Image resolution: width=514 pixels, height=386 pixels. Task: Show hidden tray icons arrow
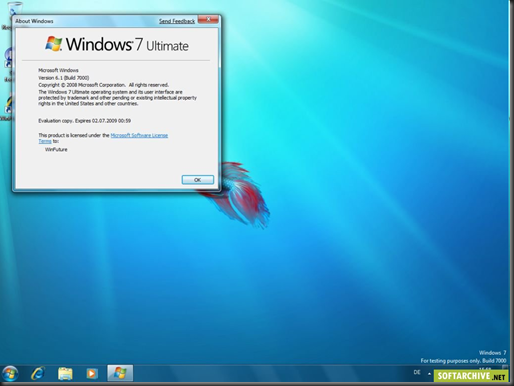[429, 373]
